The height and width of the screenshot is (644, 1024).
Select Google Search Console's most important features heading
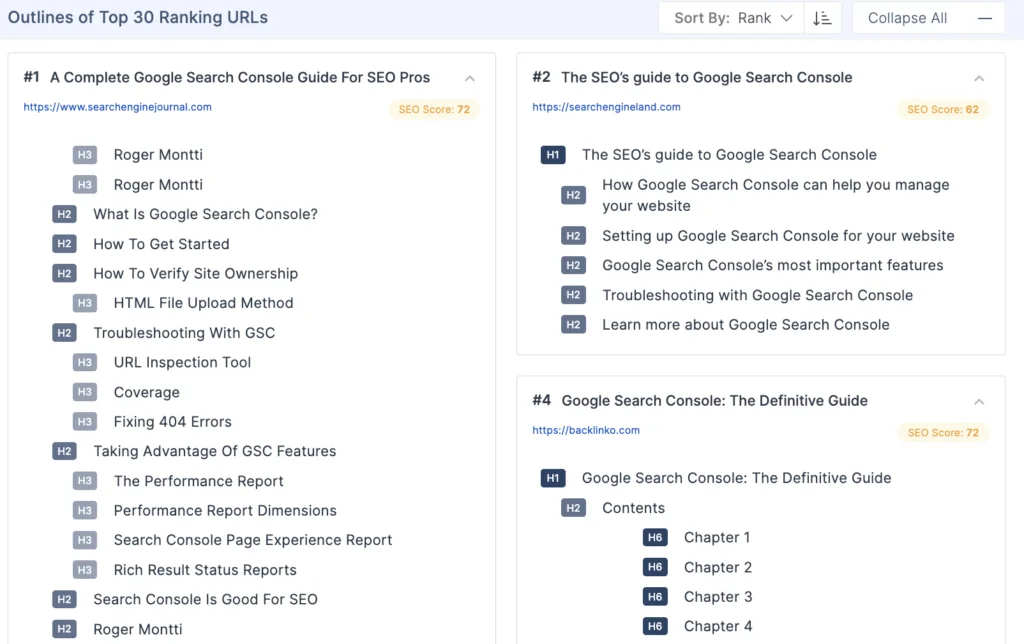773,265
